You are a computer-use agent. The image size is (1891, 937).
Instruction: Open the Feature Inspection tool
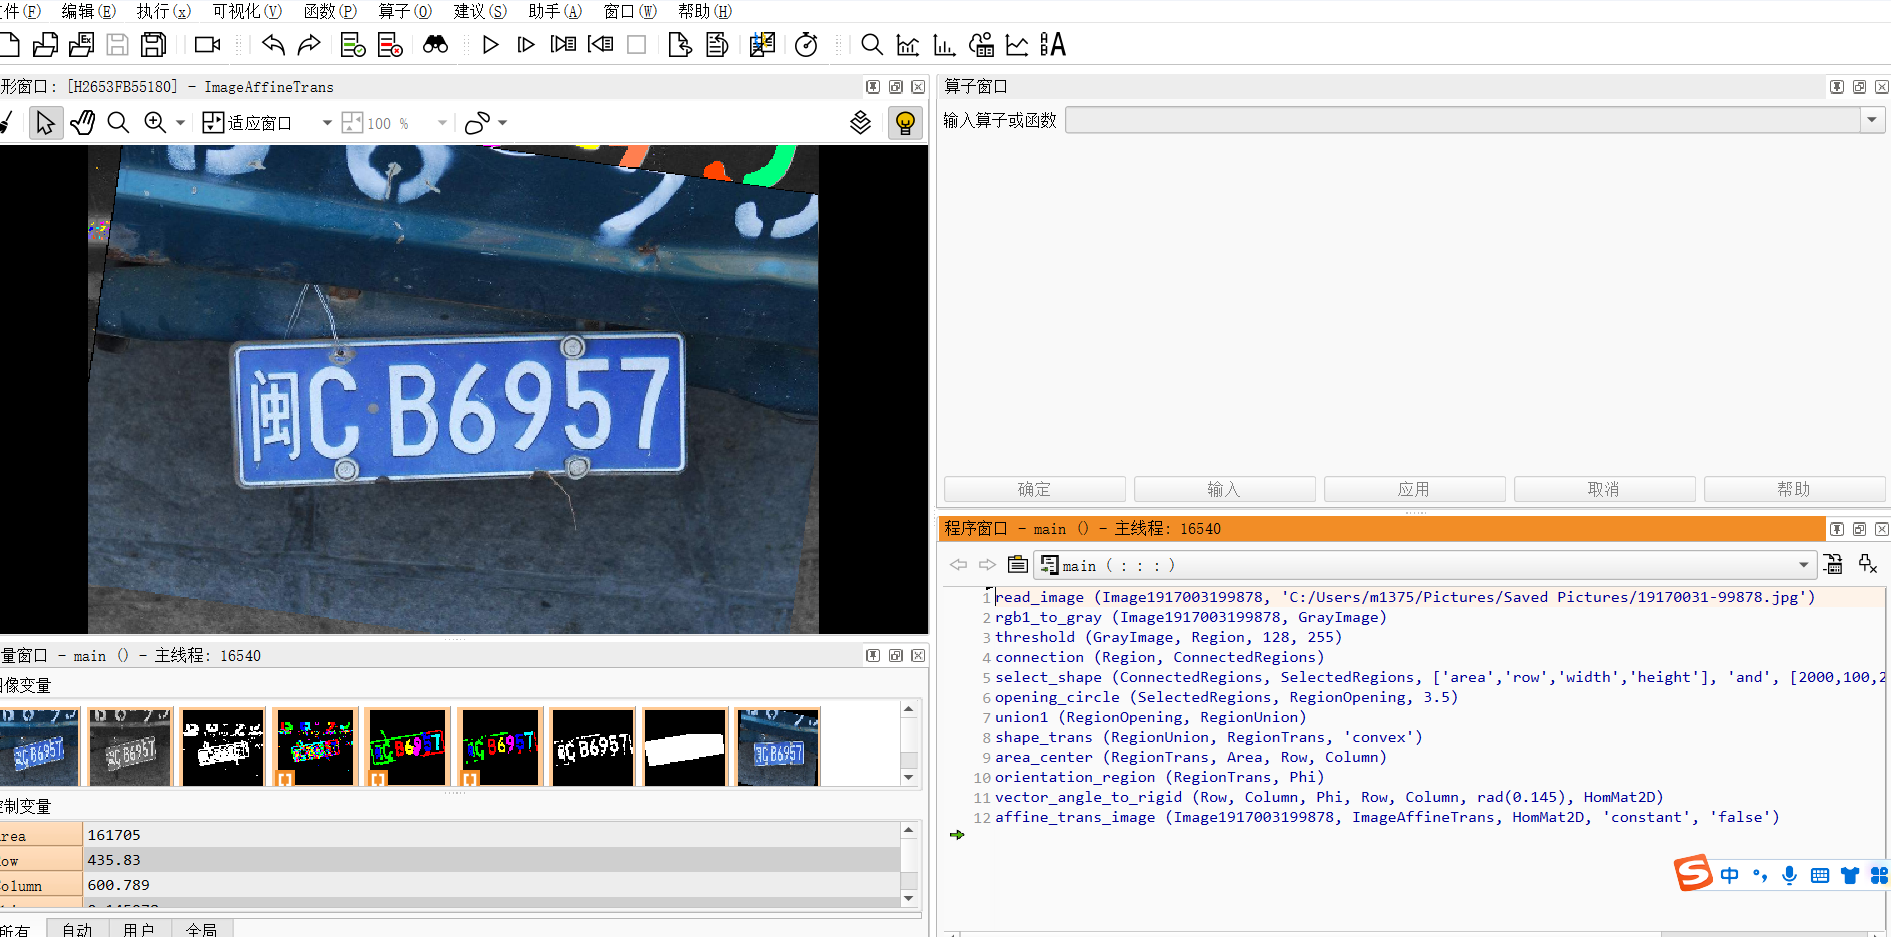[x=982, y=45]
